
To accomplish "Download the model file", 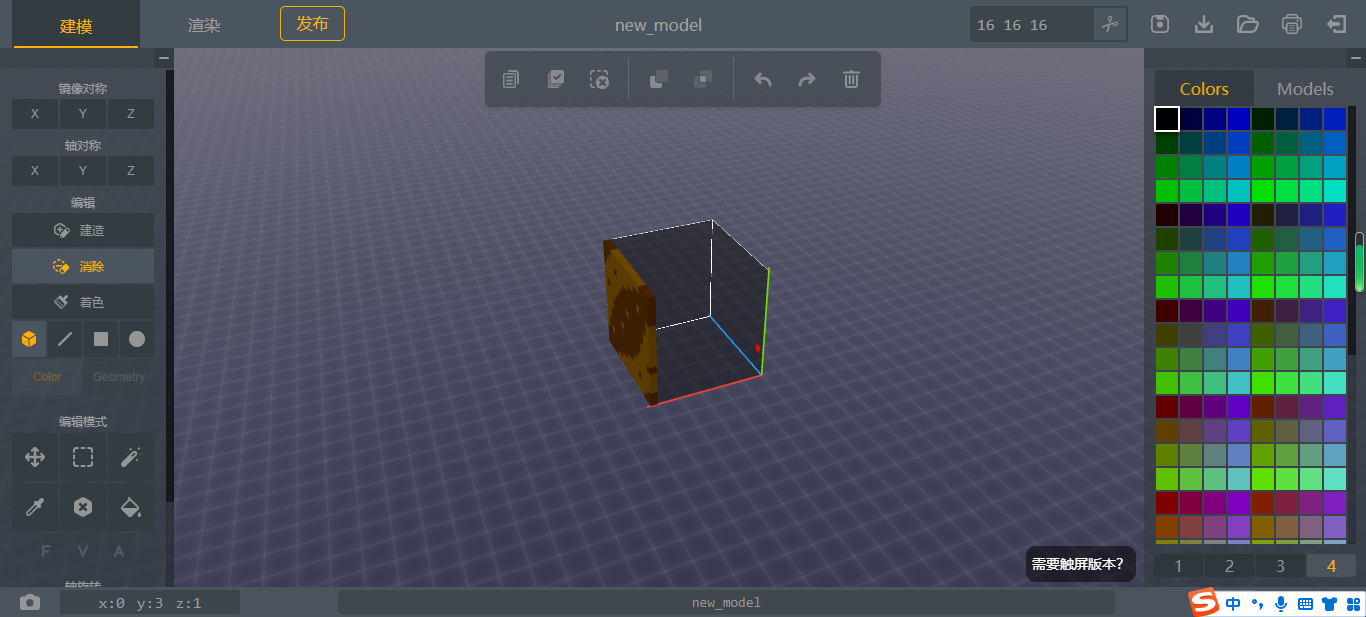I will pyautogui.click(x=1204, y=24).
